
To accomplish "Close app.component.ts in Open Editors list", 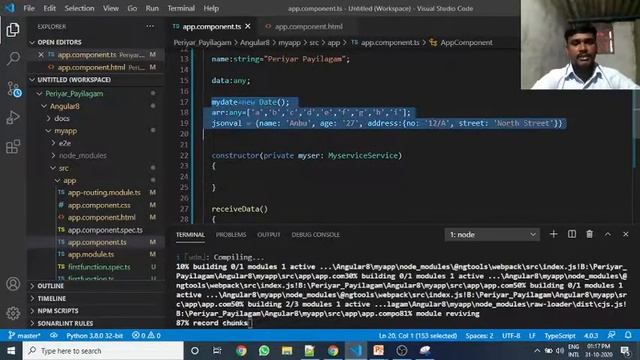I will (x=41, y=55).
